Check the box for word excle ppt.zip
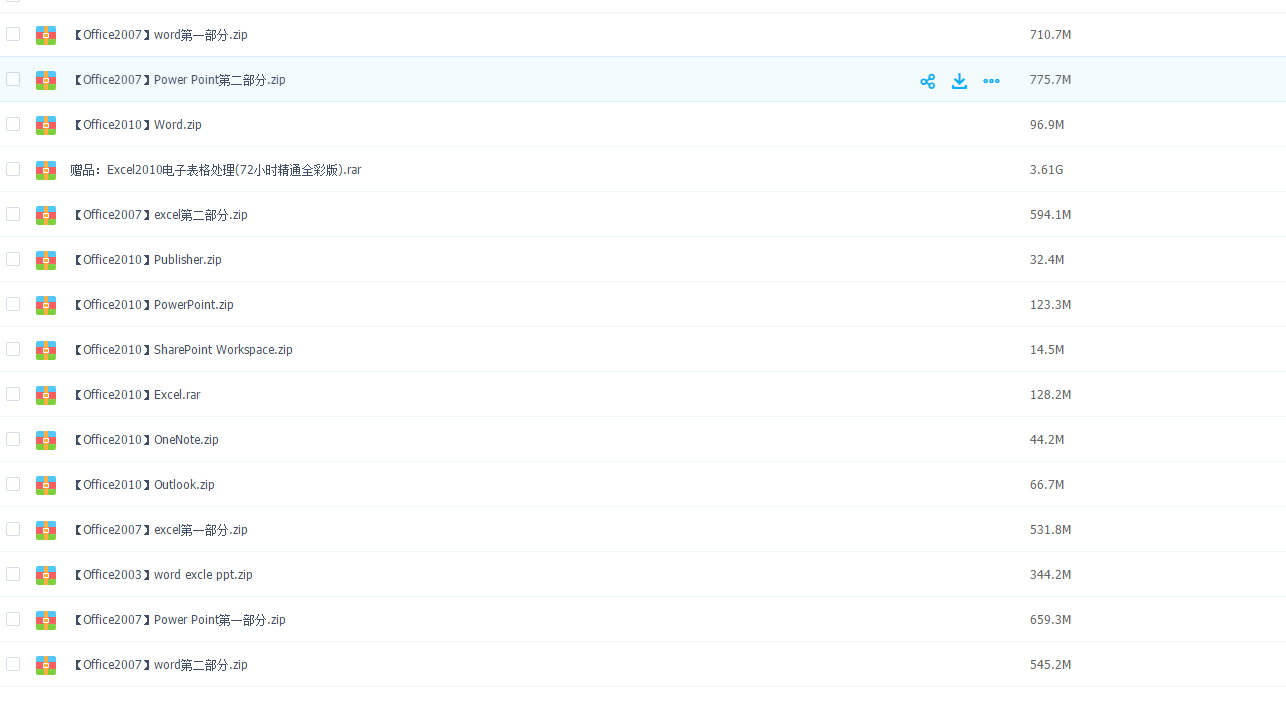 click(x=13, y=574)
